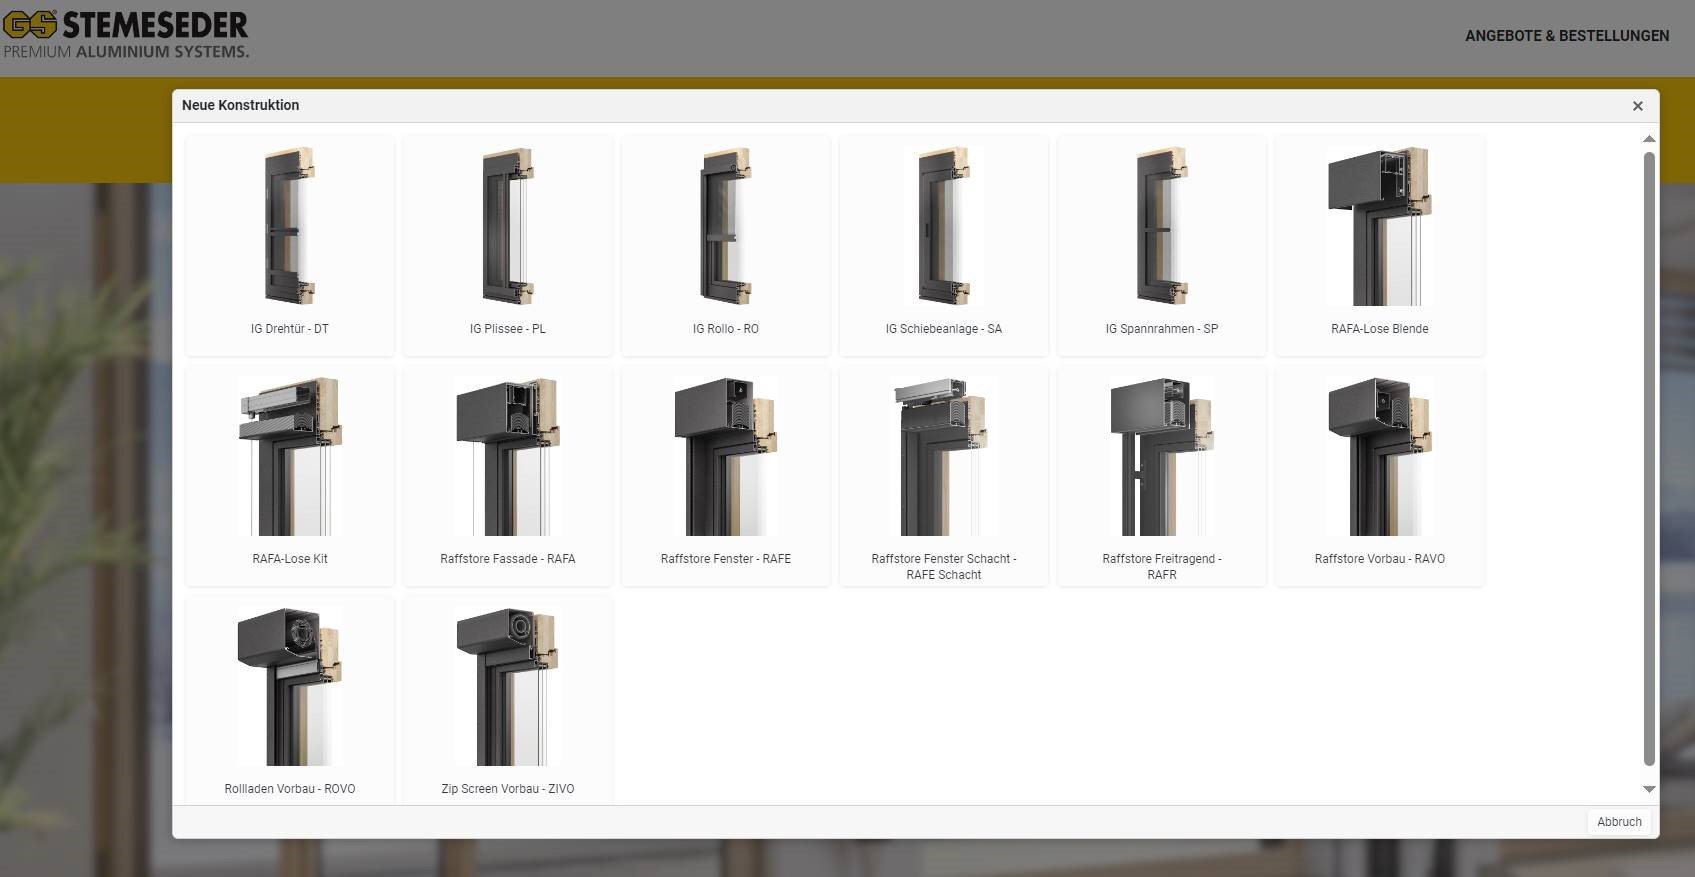The width and height of the screenshot is (1695, 877).
Task: Open Angebote & Bestellungen in the header
Action: tap(1567, 36)
